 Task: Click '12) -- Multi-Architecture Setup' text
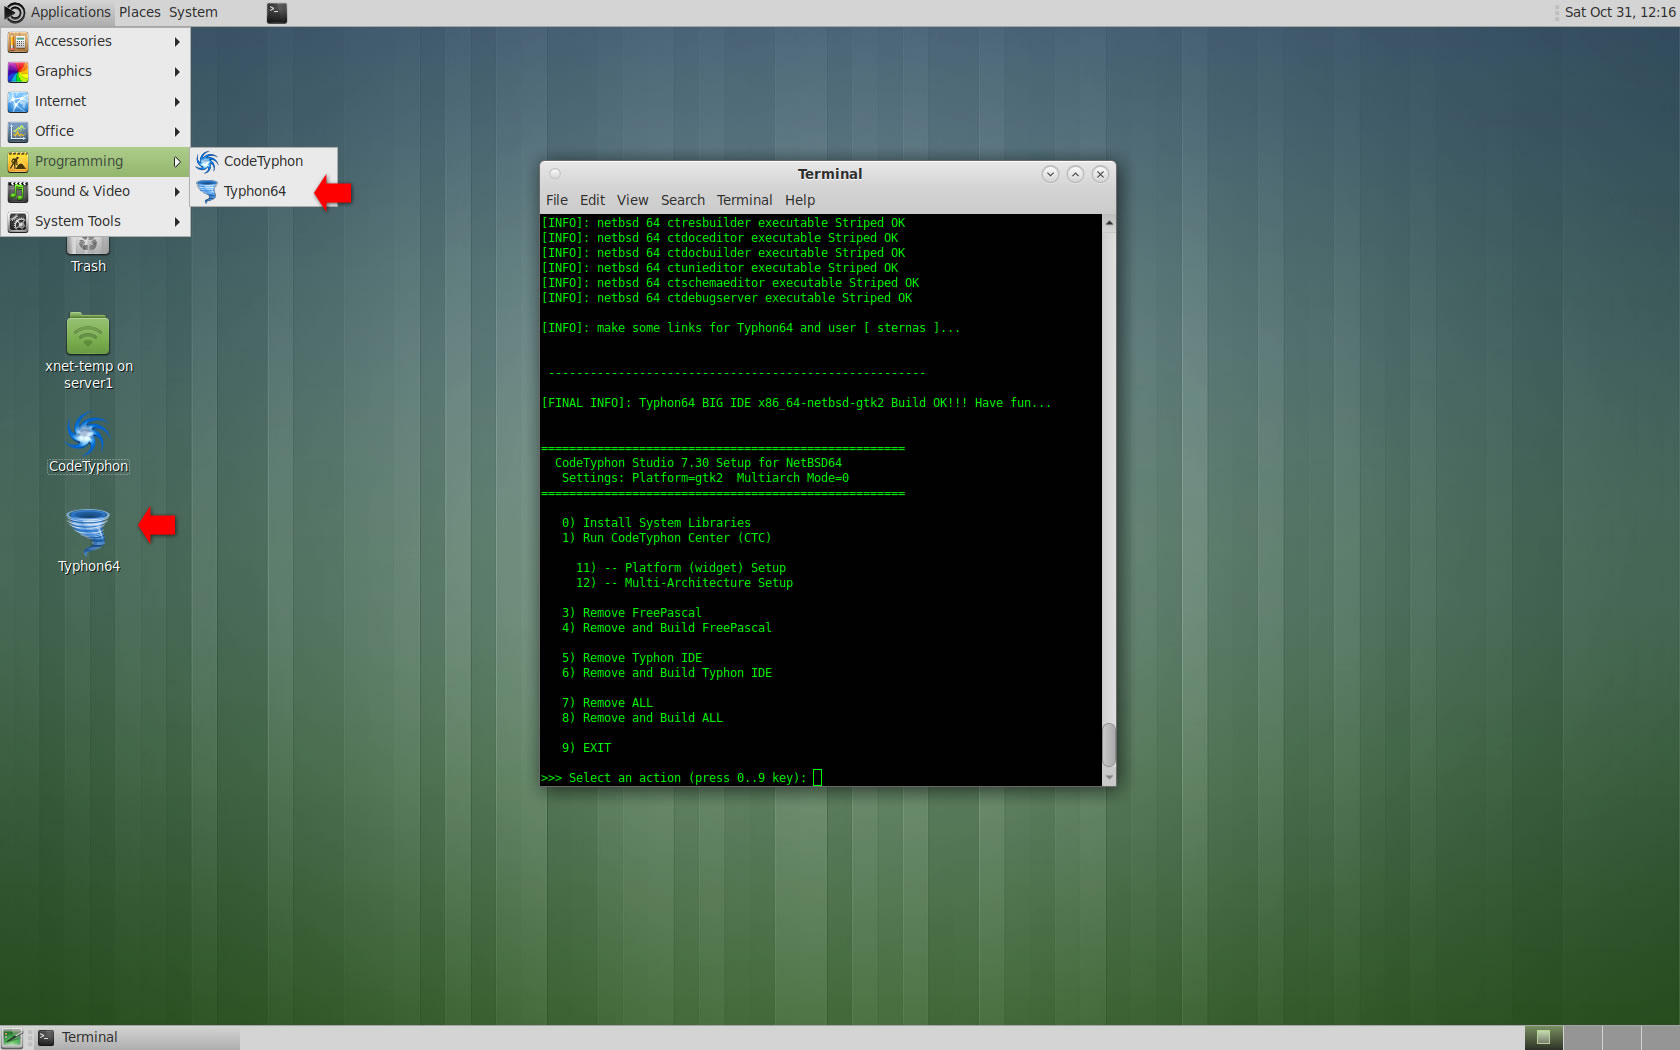click(x=684, y=583)
